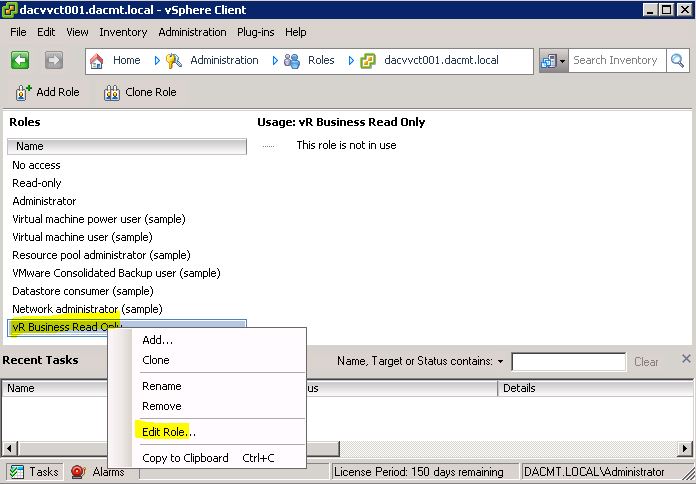
Task: Expand the arrow after Roles breadcrumb
Action: (351, 60)
